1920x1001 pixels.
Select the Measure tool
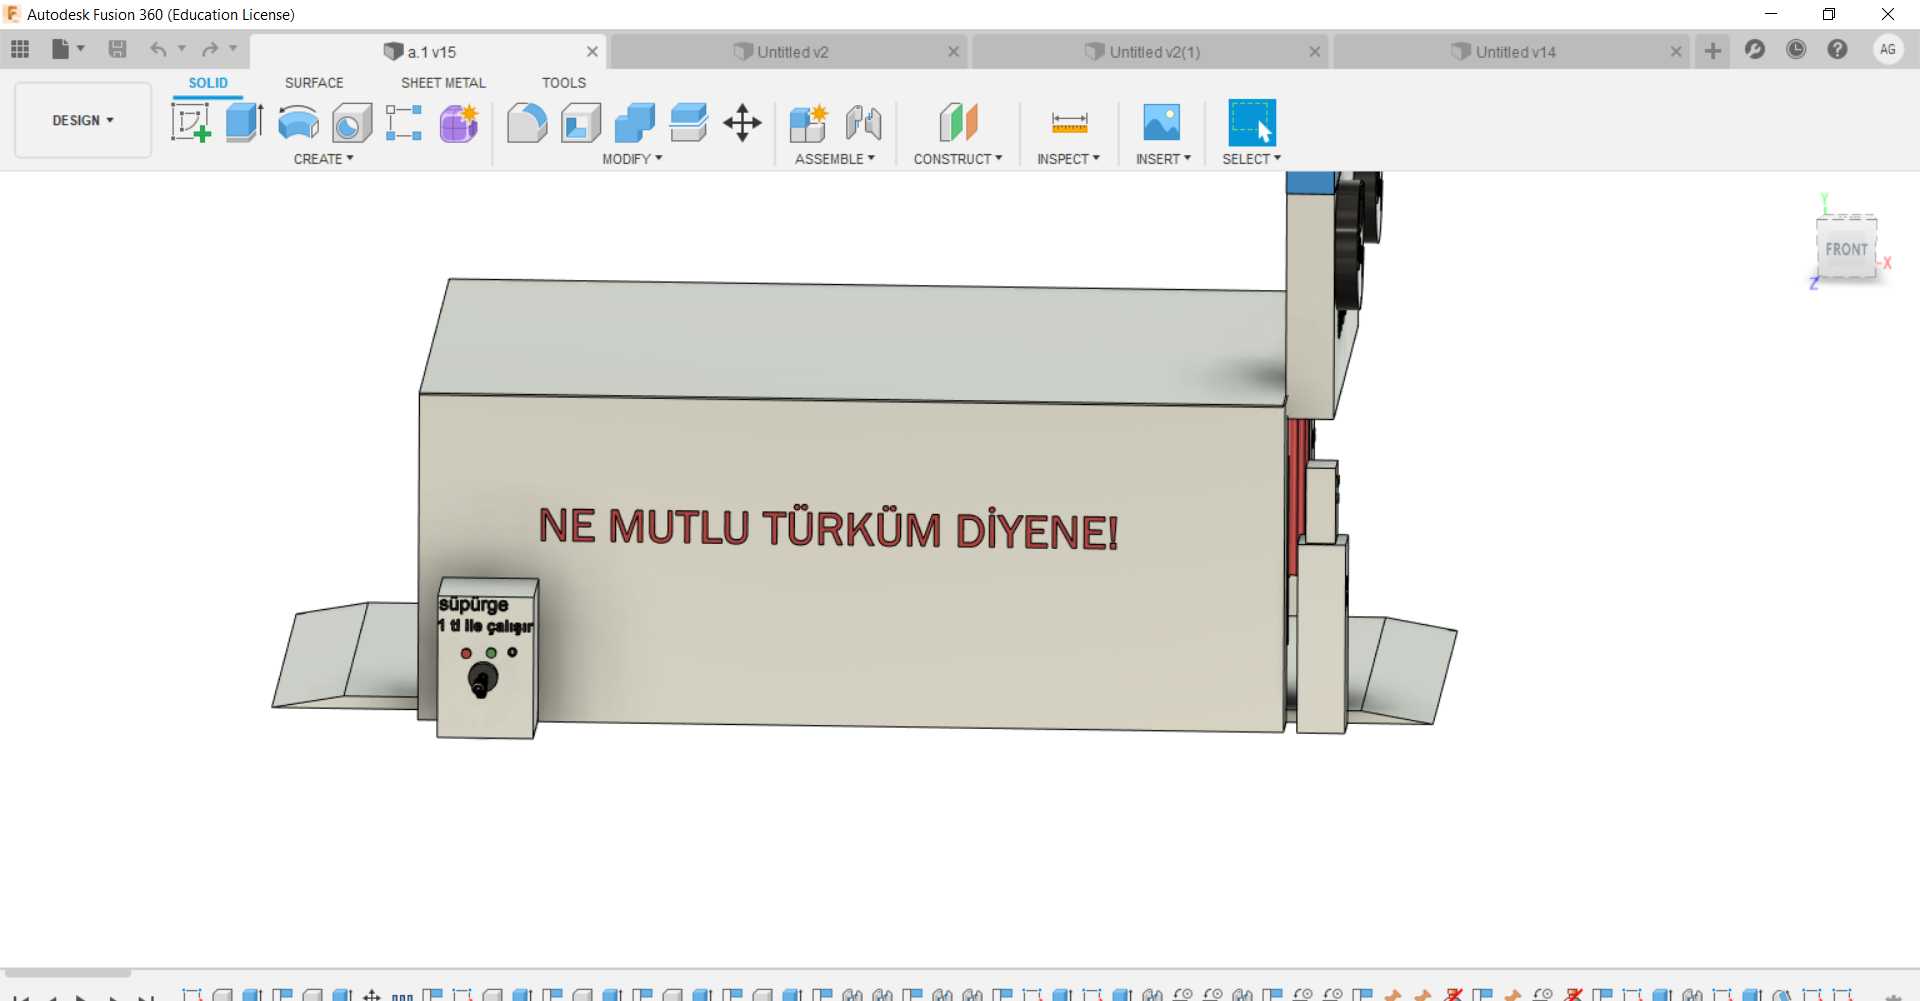click(x=1069, y=123)
